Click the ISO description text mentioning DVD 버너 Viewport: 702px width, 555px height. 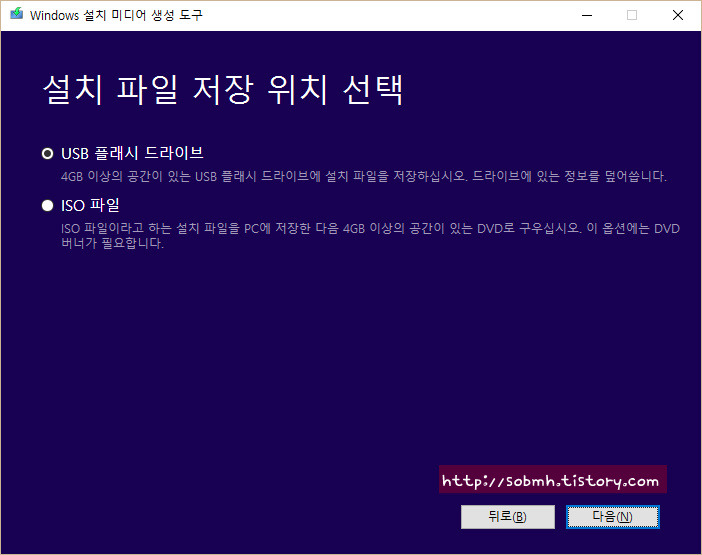(x=370, y=235)
